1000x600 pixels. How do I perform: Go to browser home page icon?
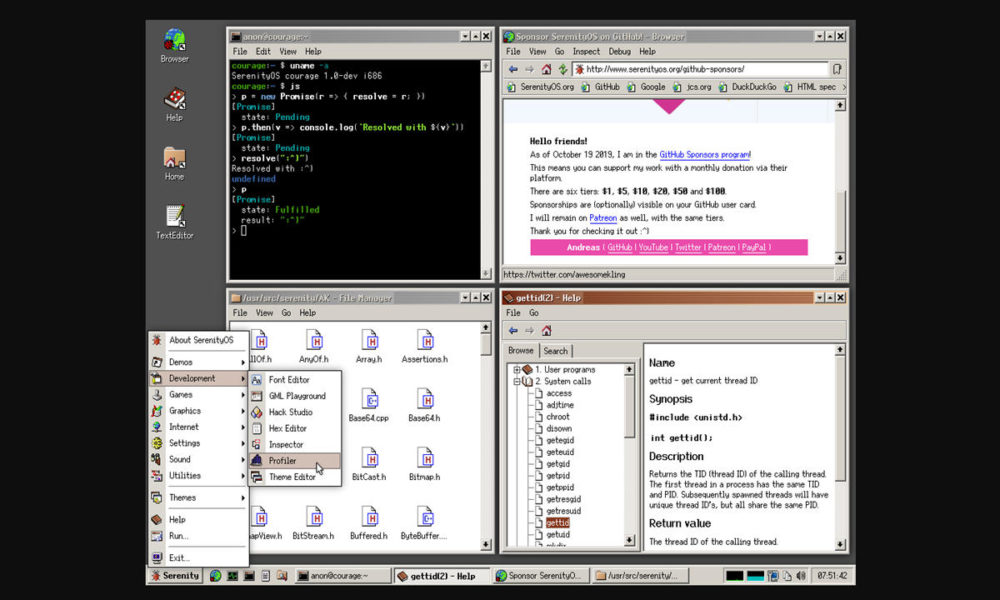click(546, 69)
